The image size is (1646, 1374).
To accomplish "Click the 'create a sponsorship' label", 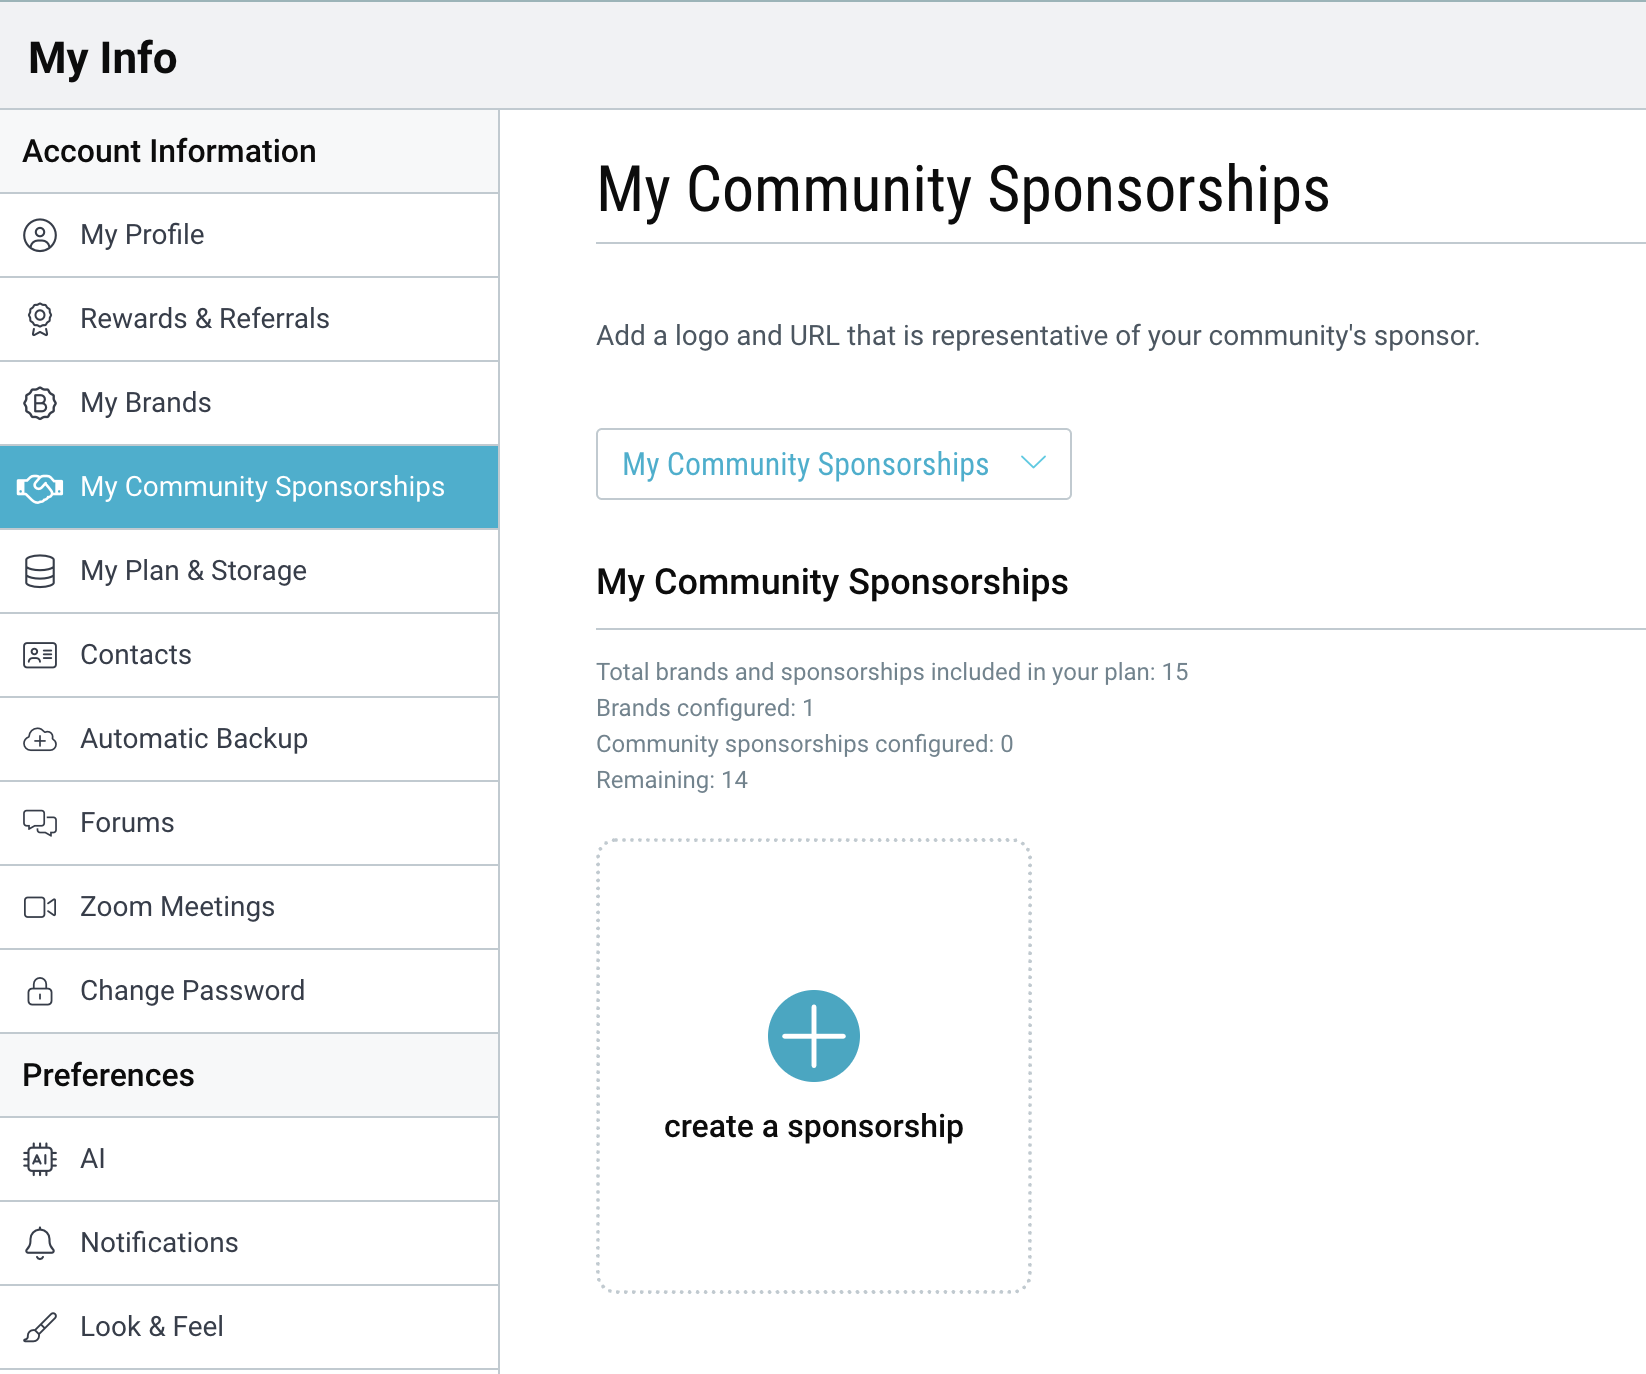I will pos(813,1126).
